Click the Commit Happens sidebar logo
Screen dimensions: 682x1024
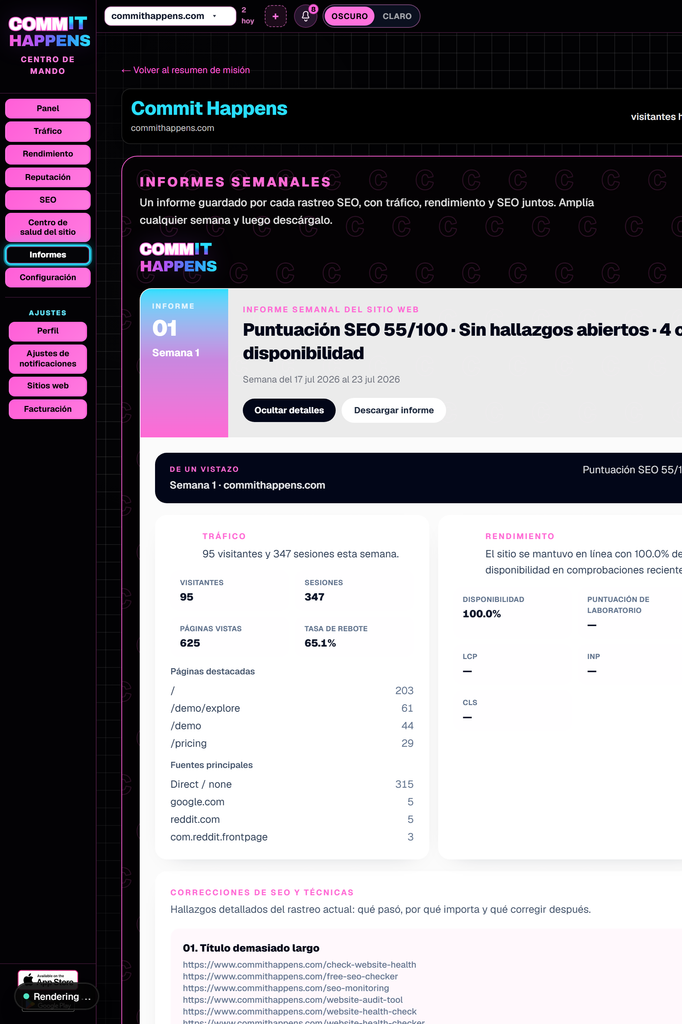pyautogui.click(x=50, y=32)
